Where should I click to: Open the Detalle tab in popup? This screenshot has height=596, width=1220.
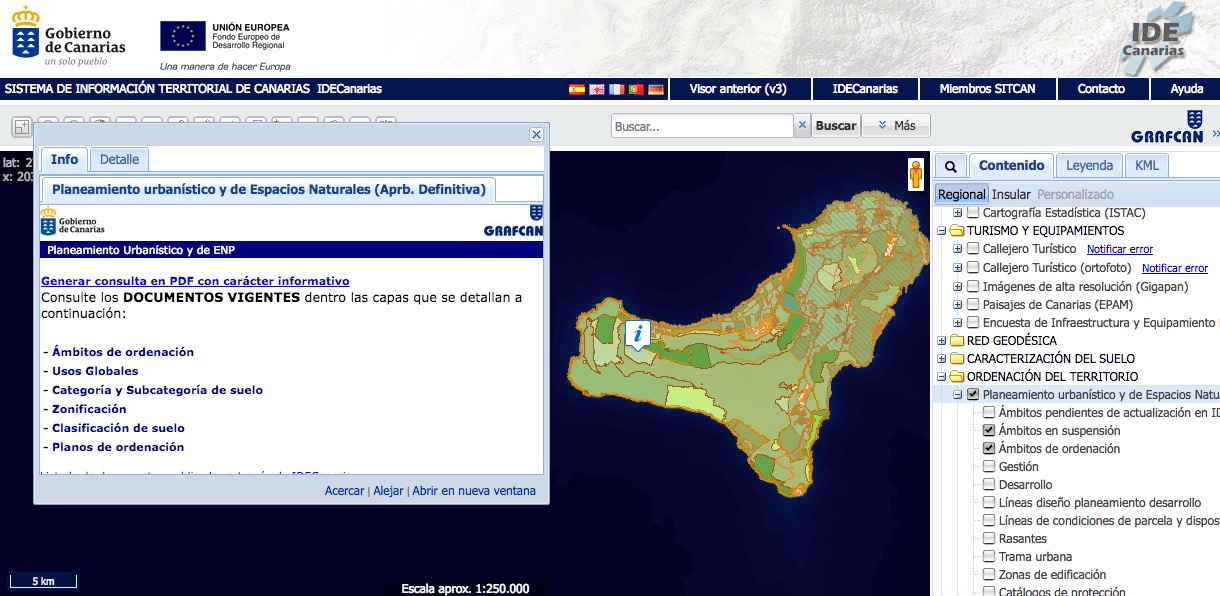(119, 159)
